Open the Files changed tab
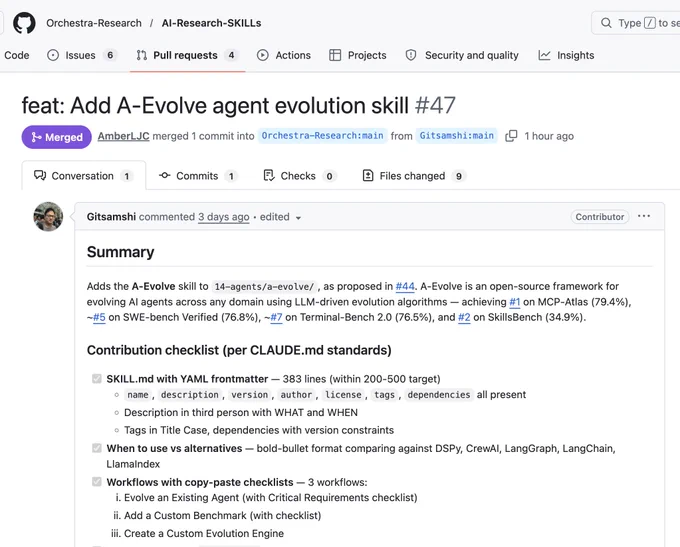The image size is (680, 547). [x=414, y=176]
